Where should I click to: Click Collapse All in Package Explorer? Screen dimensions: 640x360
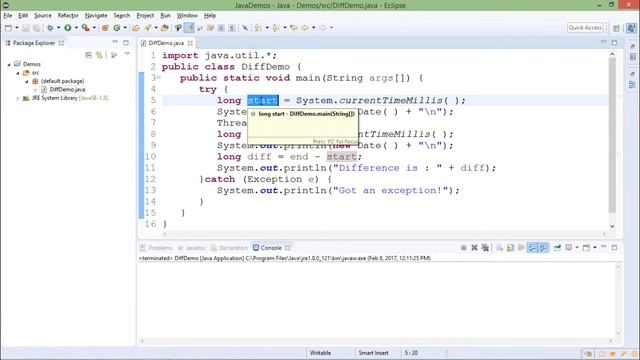tap(89, 55)
